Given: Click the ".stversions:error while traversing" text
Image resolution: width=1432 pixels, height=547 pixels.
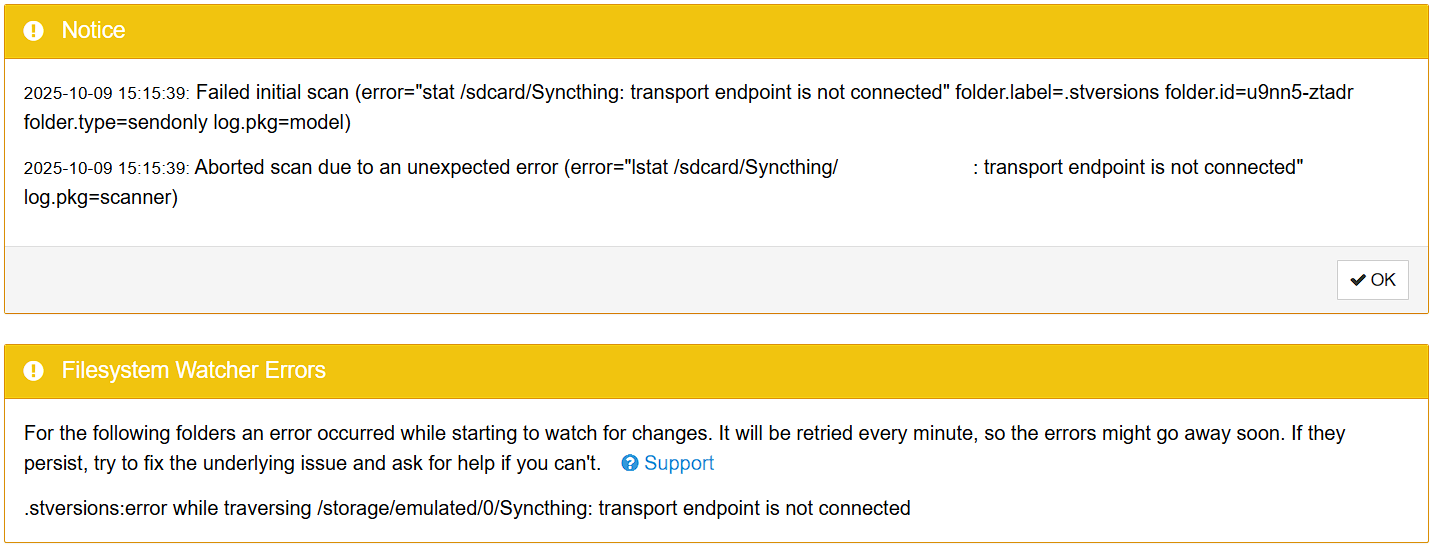Looking at the screenshot, I should 168,508.
